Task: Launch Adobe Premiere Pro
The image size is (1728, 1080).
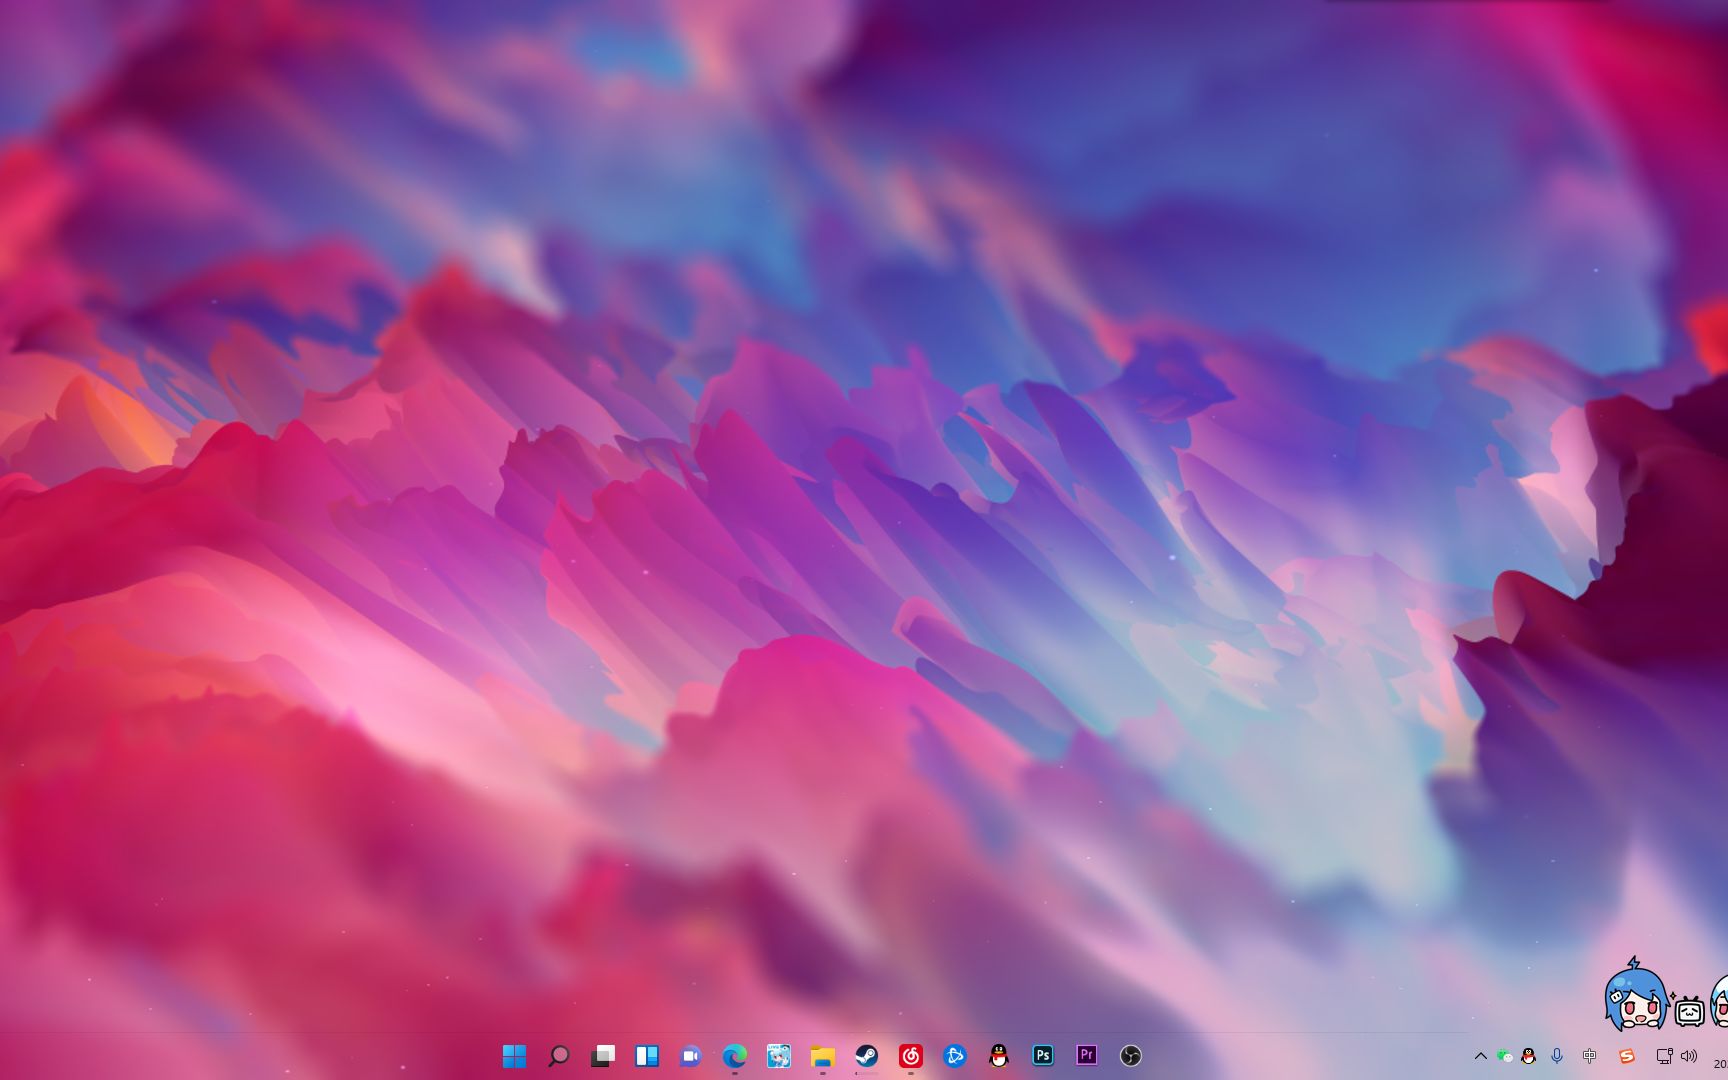Action: click(1085, 1055)
